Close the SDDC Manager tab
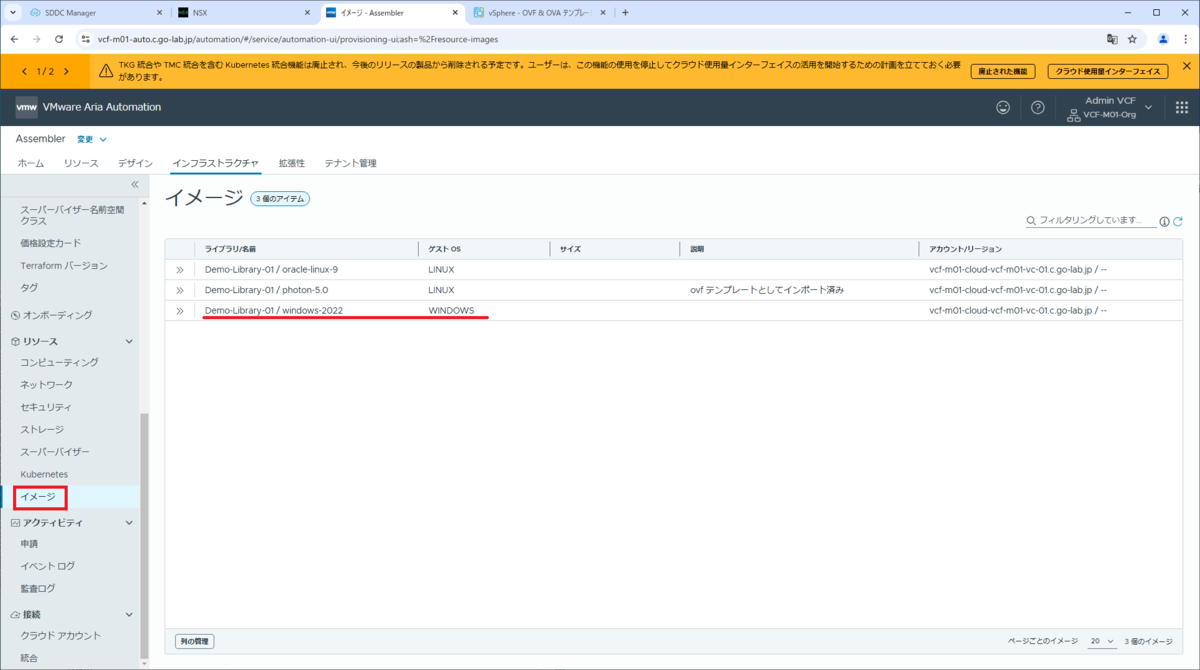Screen dimensions: 1200x670 pos(159,13)
